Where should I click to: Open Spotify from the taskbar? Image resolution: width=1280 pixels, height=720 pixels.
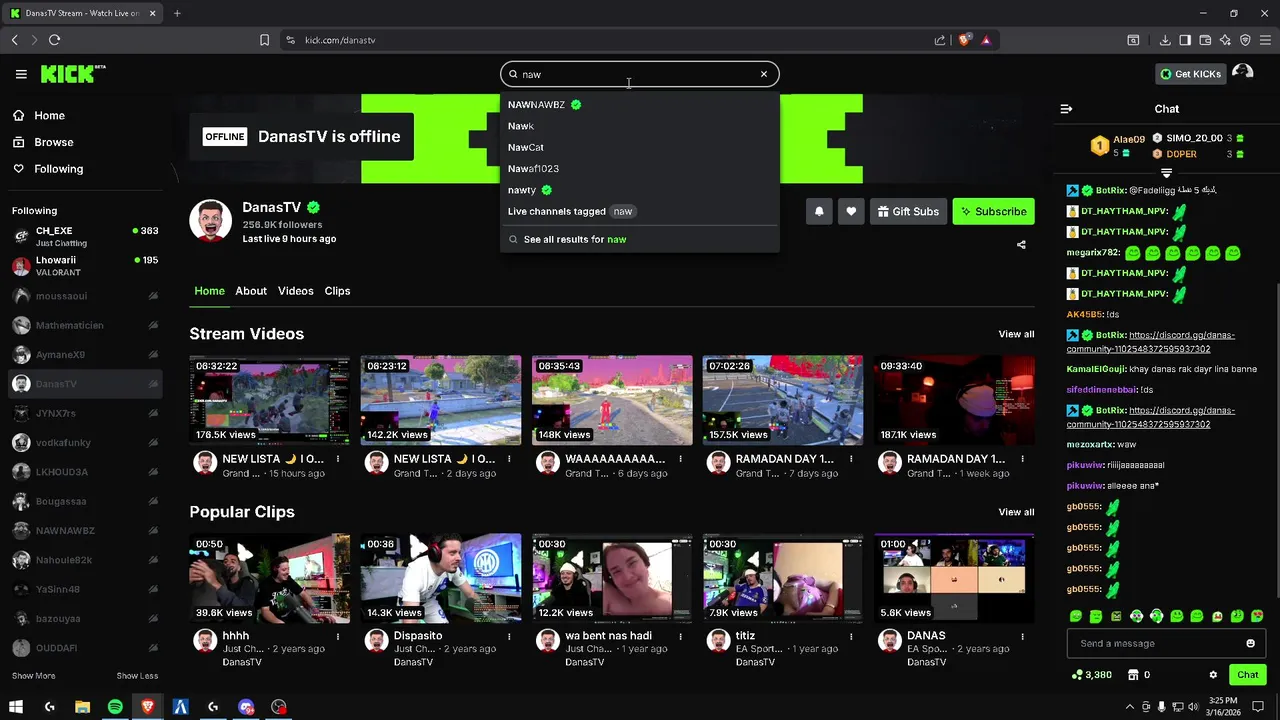click(x=115, y=707)
